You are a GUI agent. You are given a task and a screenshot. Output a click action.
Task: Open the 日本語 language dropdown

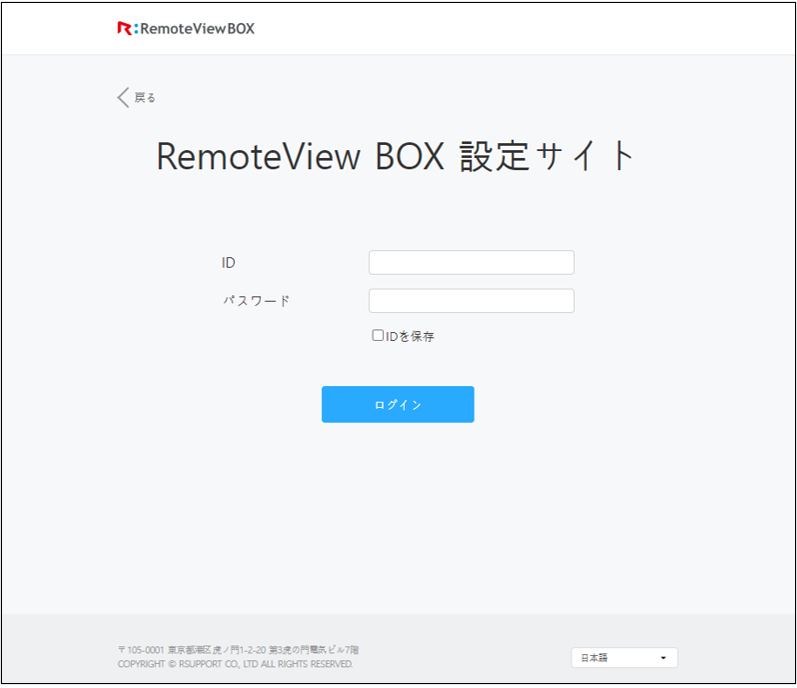624,658
